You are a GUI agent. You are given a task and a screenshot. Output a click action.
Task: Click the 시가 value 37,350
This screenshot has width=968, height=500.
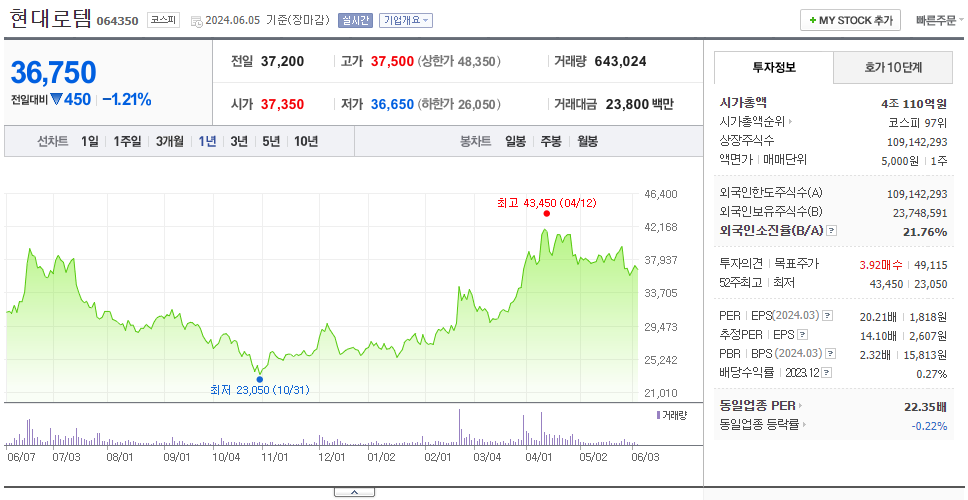tap(282, 104)
